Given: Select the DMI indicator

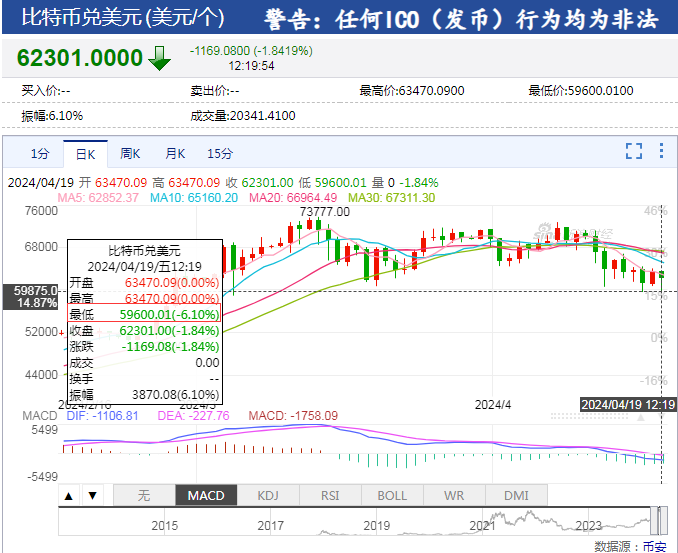Looking at the screenshot, I should point(516,495).
